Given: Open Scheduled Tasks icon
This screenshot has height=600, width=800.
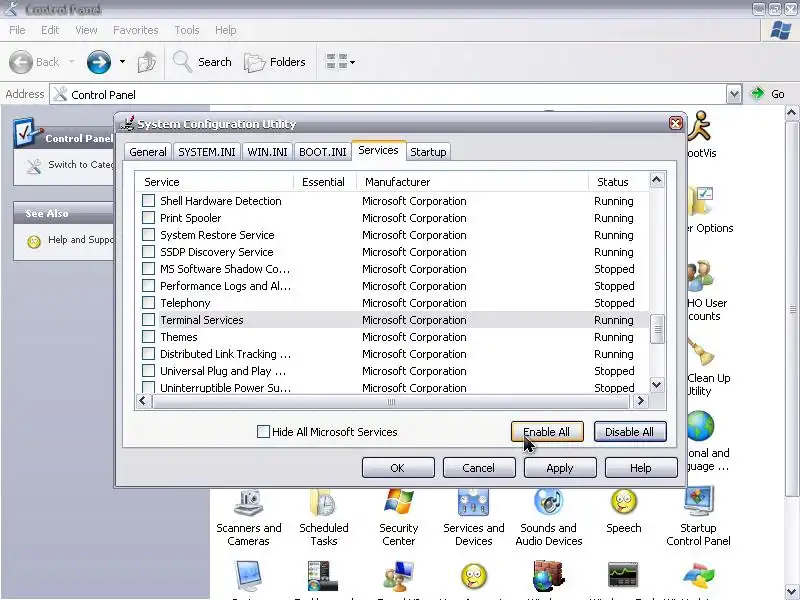Looking at the screenshot, I should click(x=323, y=518).
